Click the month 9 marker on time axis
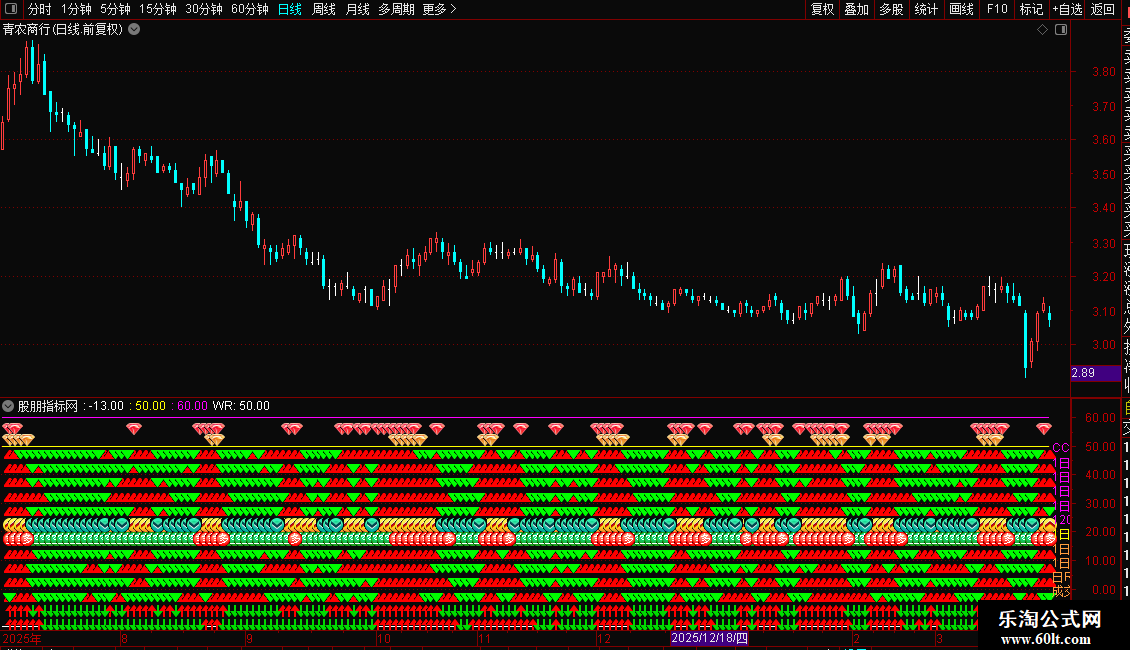 coord(249,638)
